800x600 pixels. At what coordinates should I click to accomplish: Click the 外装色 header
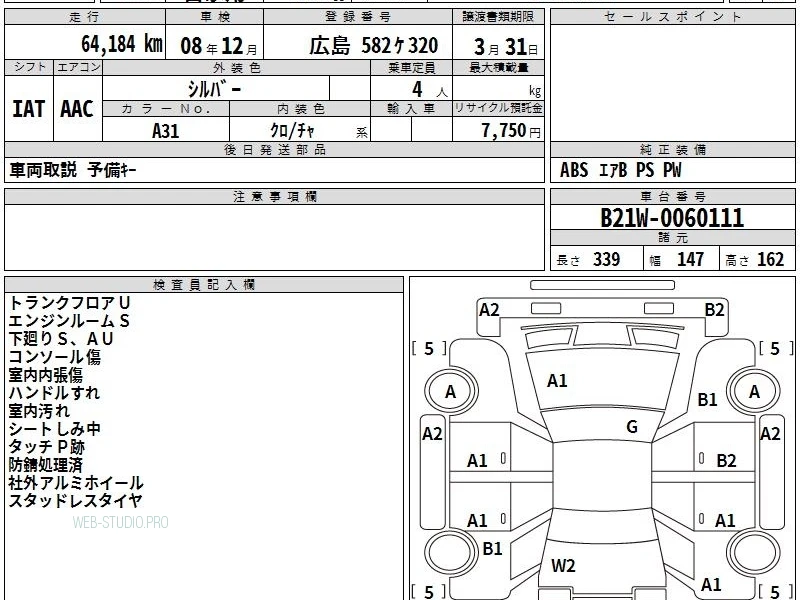point(237,67)
